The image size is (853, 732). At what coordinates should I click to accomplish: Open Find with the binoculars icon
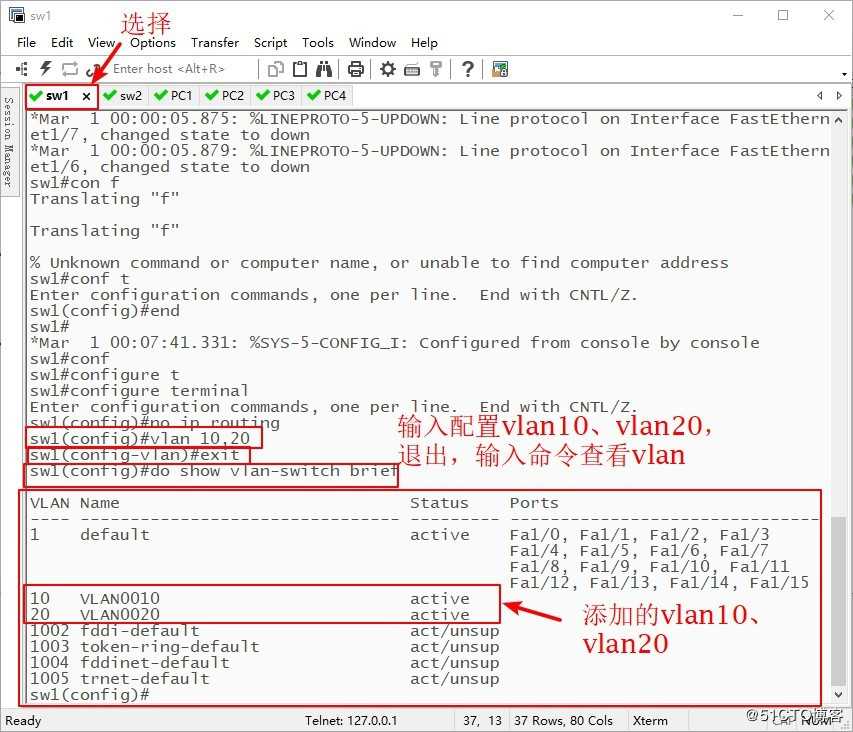(x=324, y=69)
